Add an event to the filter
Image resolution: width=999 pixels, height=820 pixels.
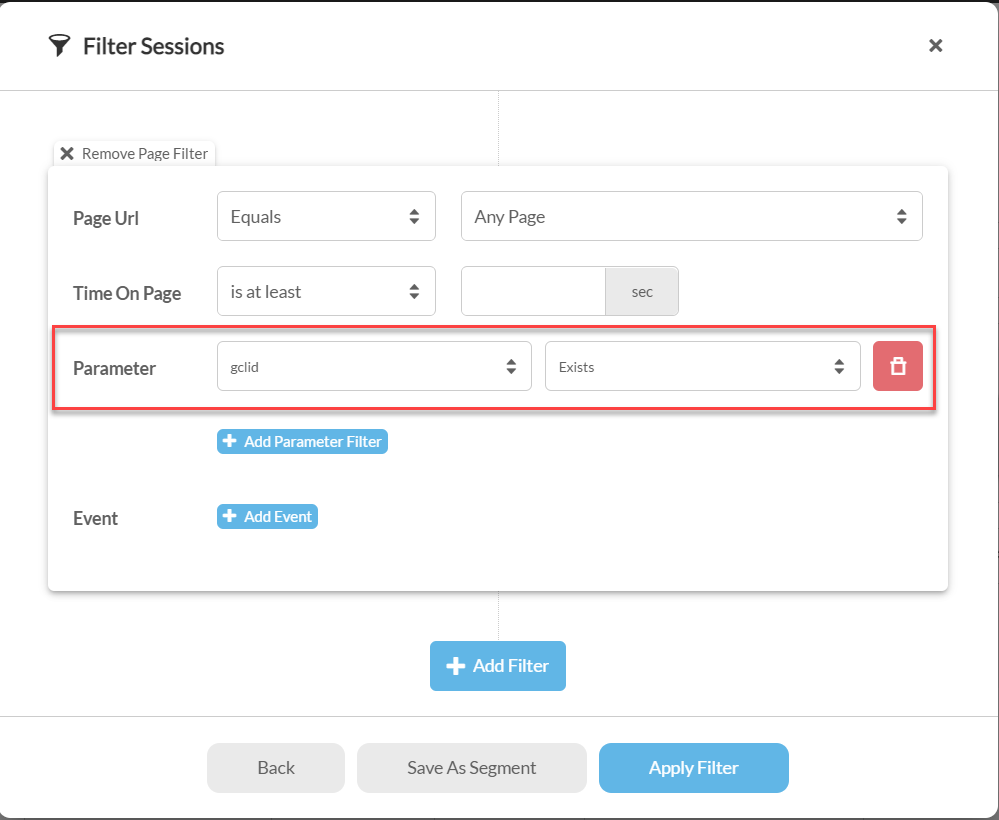pos(267,517)
